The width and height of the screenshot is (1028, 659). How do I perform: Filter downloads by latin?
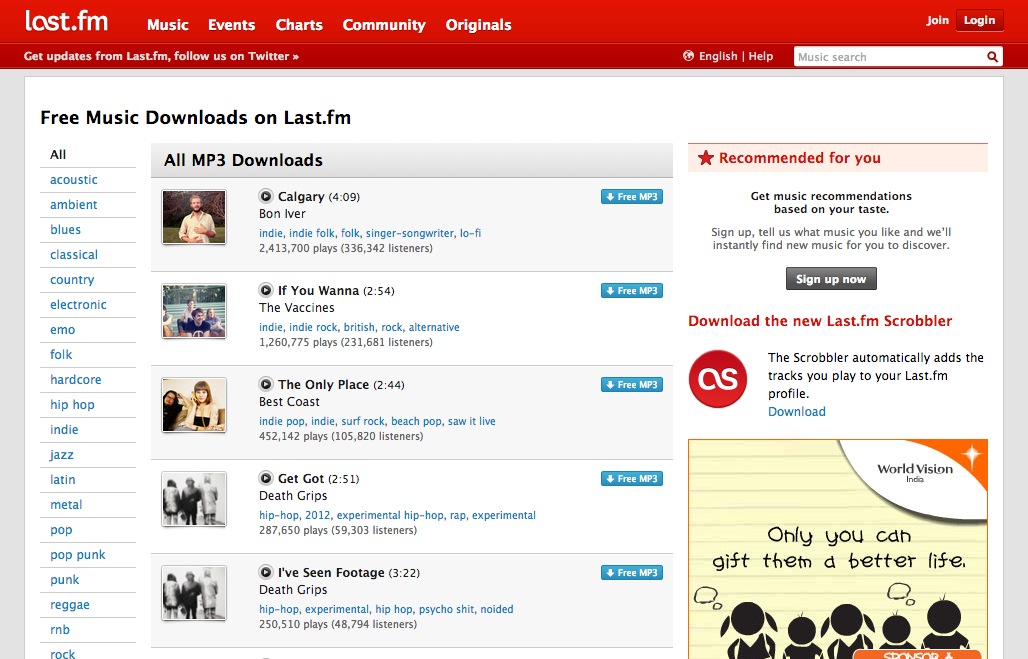click(x=62, y=479)
